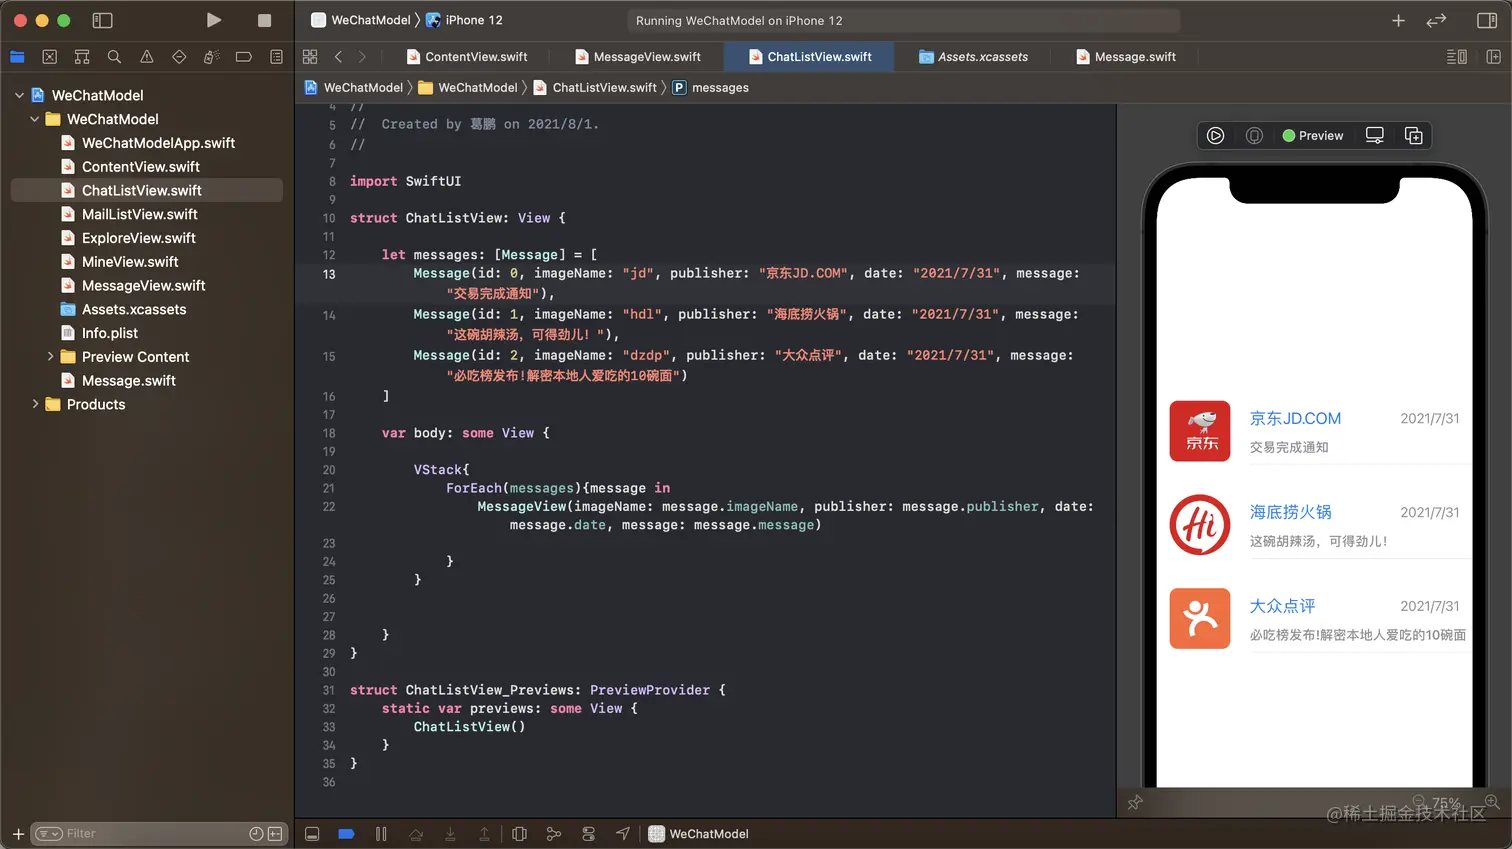This screenshot has height=849, width=1512.
Task: Select the 京东JD.COM message row title
Action: pyautogui.click(x=1295, y=419)
